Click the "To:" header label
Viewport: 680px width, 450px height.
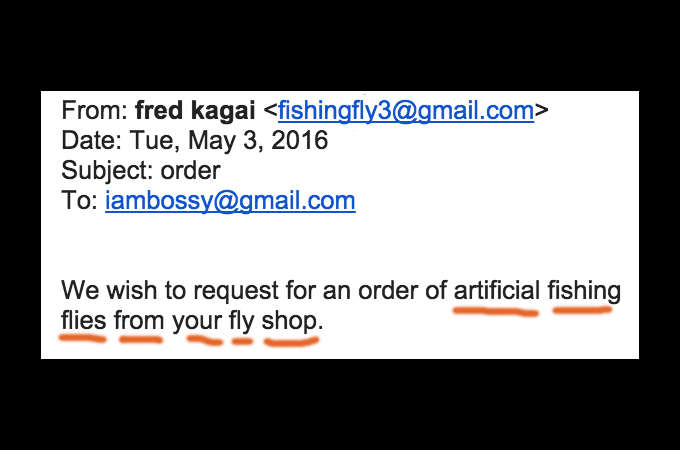pos(80,200)
